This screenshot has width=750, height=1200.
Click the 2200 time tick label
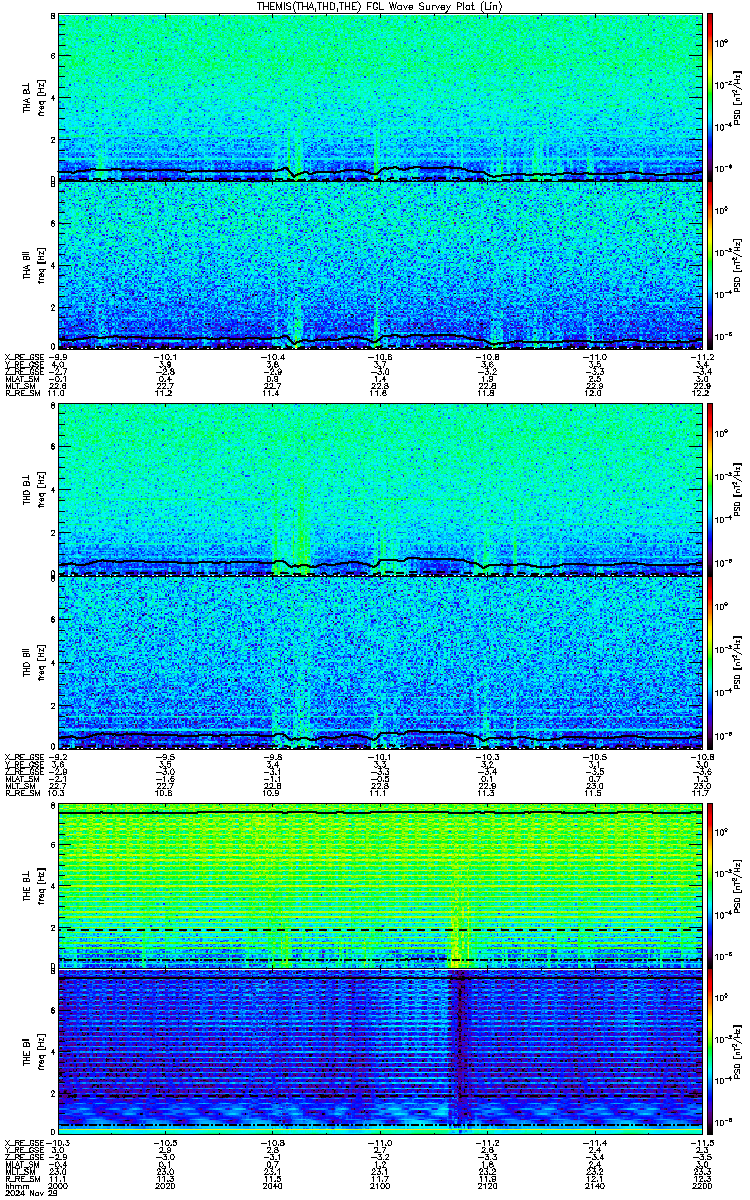pyautogui.click(x=701, y=1185)
